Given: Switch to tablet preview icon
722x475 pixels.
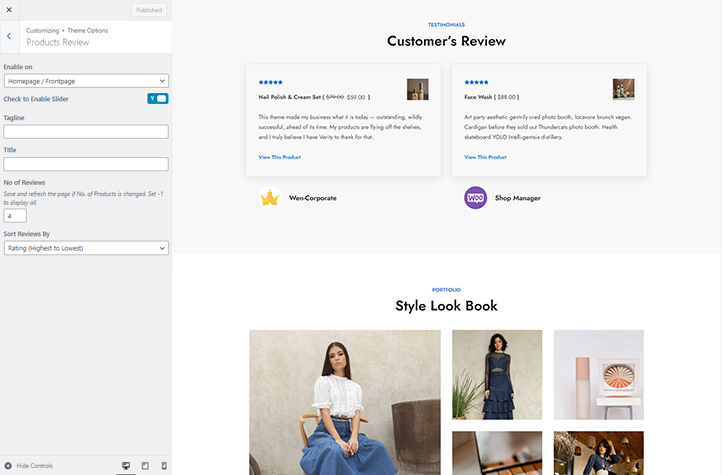Looking at the screenshot, I should coord(145,466).
